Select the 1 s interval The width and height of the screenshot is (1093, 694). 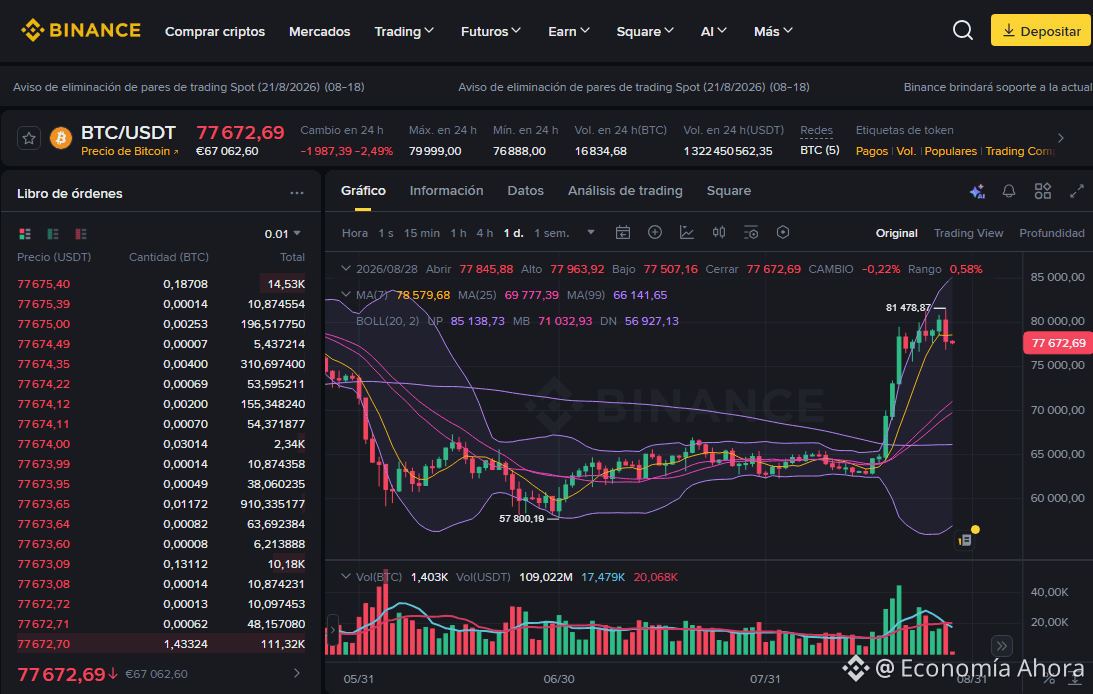point(386,233)
